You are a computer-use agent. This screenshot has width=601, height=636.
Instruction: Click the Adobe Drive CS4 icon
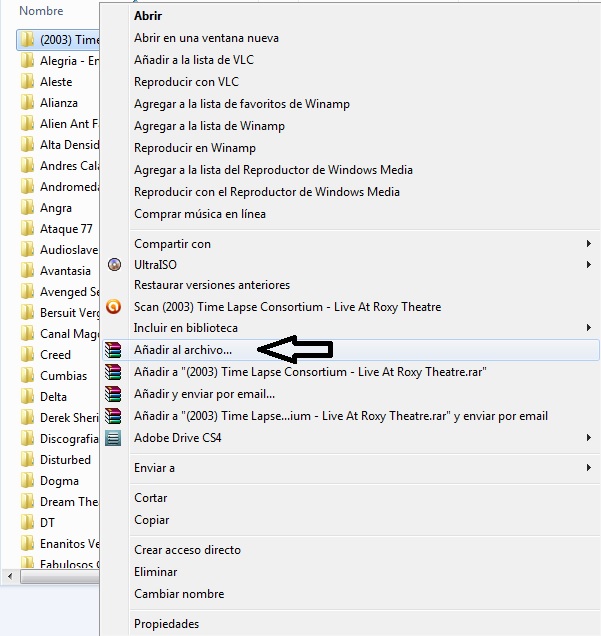(x=113, y=438)
